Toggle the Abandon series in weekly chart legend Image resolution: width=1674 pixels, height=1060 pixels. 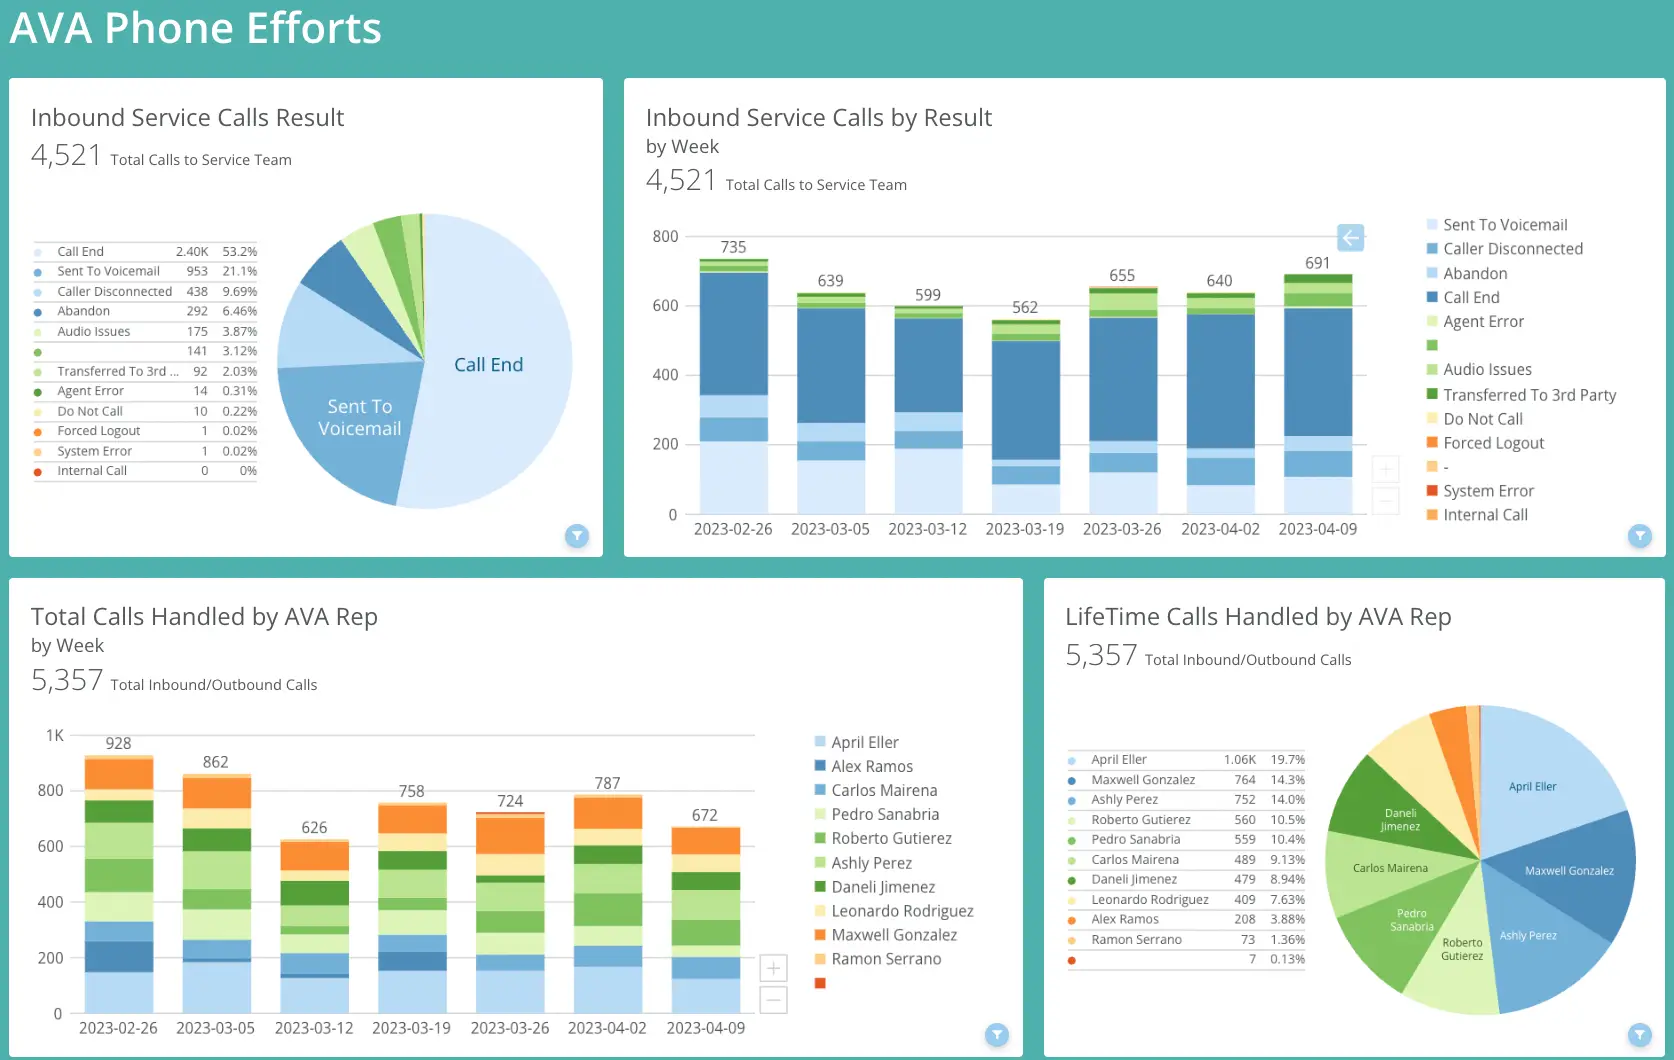(1467, 273)
